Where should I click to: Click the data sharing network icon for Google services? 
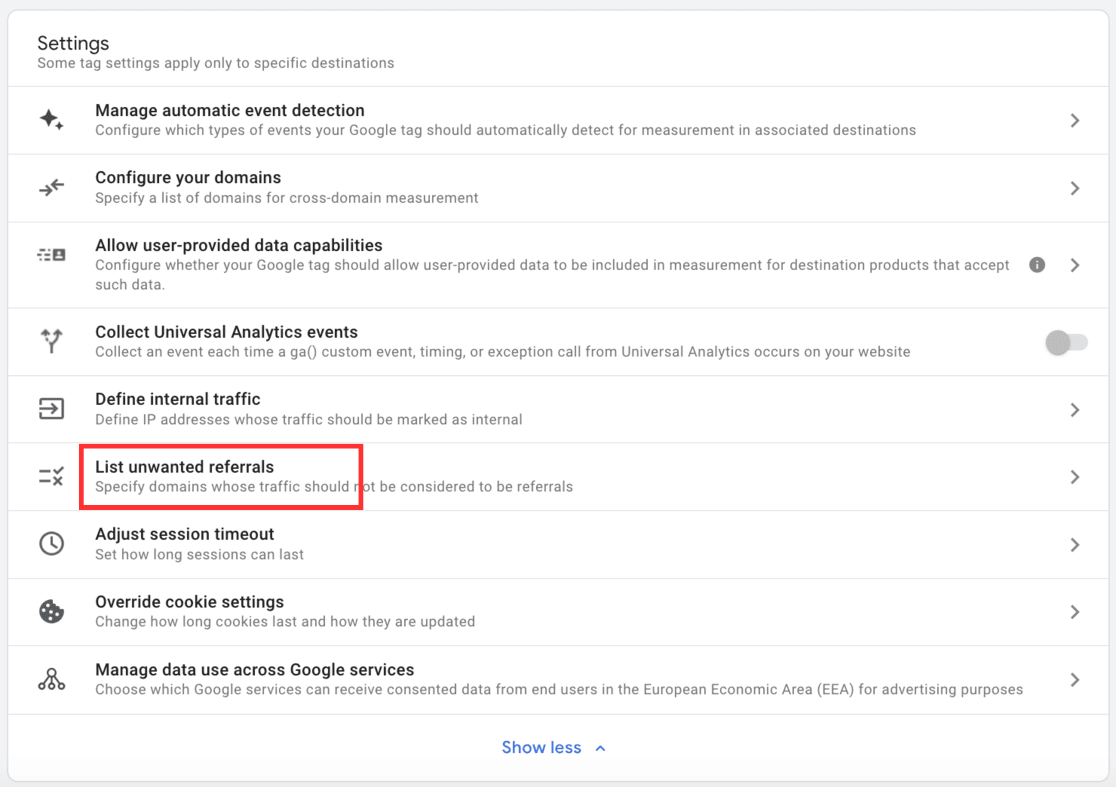pyautogui.click(x=52, y=679)
